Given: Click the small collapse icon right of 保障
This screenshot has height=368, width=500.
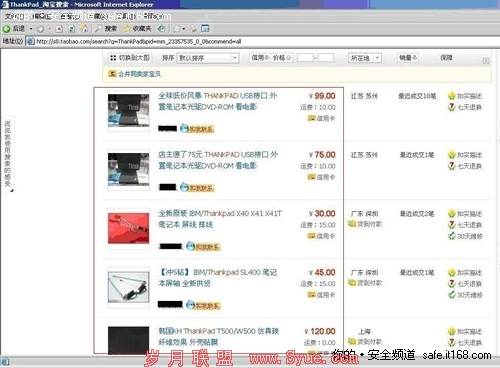Looking at the screenshot, I should pos(486,61).
